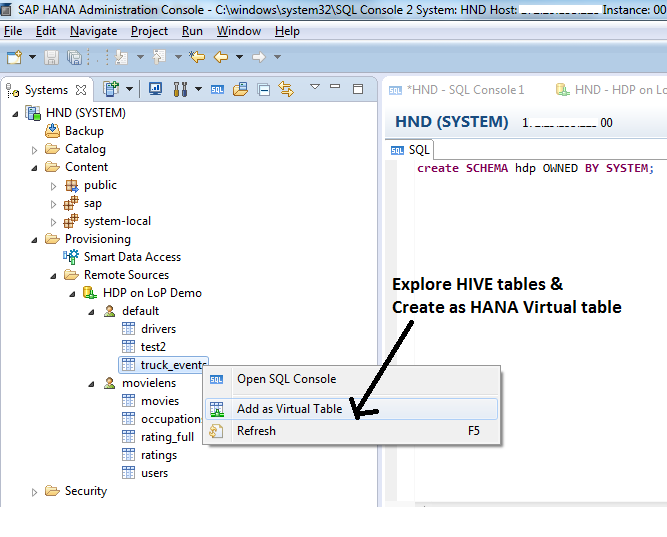The image size is (667, 537).
Task: Click the New wizard toolbar icon
Action: click(x=14, y=57)
